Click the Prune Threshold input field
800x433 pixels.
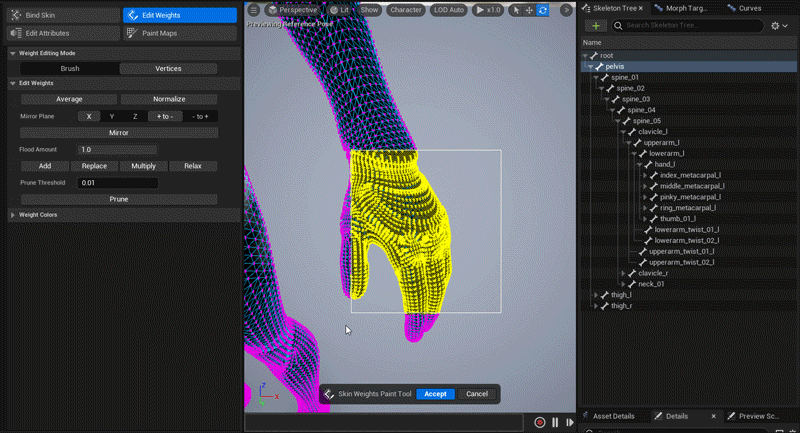[117, 183]
